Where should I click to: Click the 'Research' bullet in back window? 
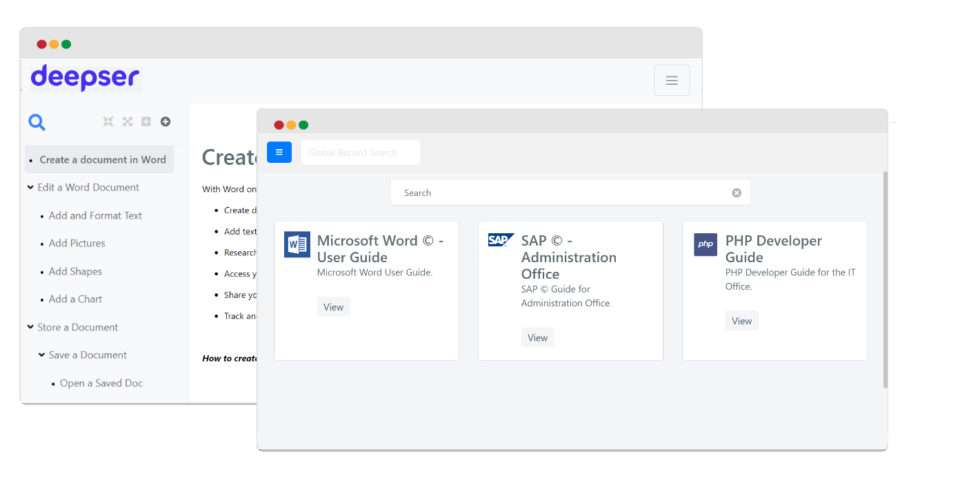[x=240, y=252]
